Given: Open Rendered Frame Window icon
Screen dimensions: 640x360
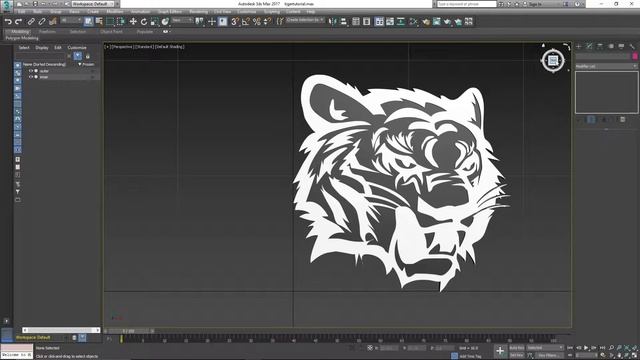Looking at the screenshot, I should coord(436,22).
